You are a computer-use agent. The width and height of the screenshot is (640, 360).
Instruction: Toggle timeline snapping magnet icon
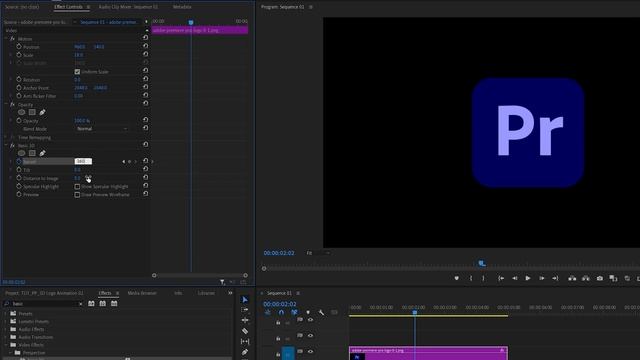click(x=281, y=313)
